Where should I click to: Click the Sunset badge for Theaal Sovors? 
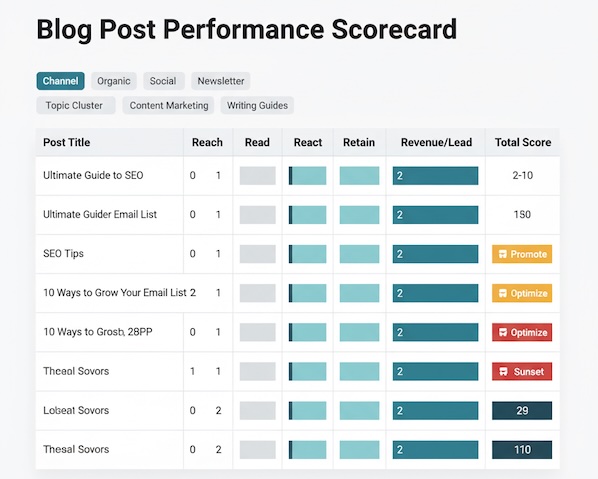tap(522, 371)
